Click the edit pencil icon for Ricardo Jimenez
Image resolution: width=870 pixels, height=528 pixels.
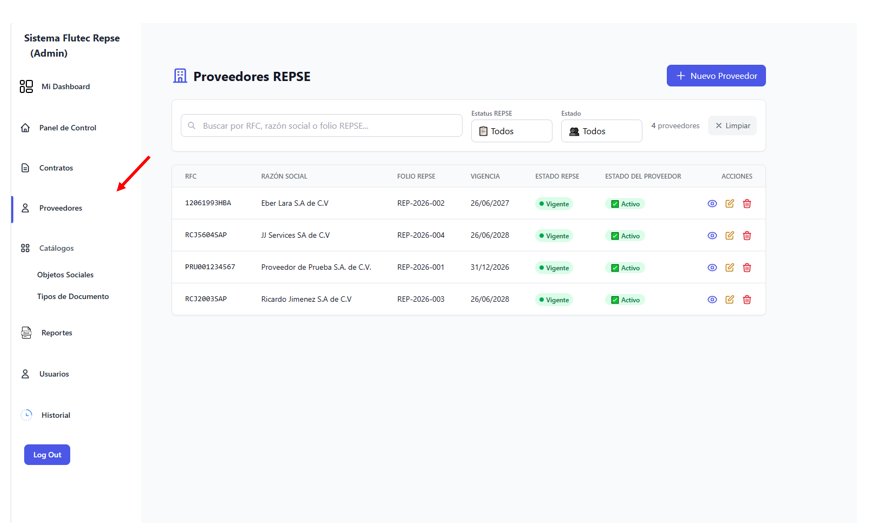(729, 299)
